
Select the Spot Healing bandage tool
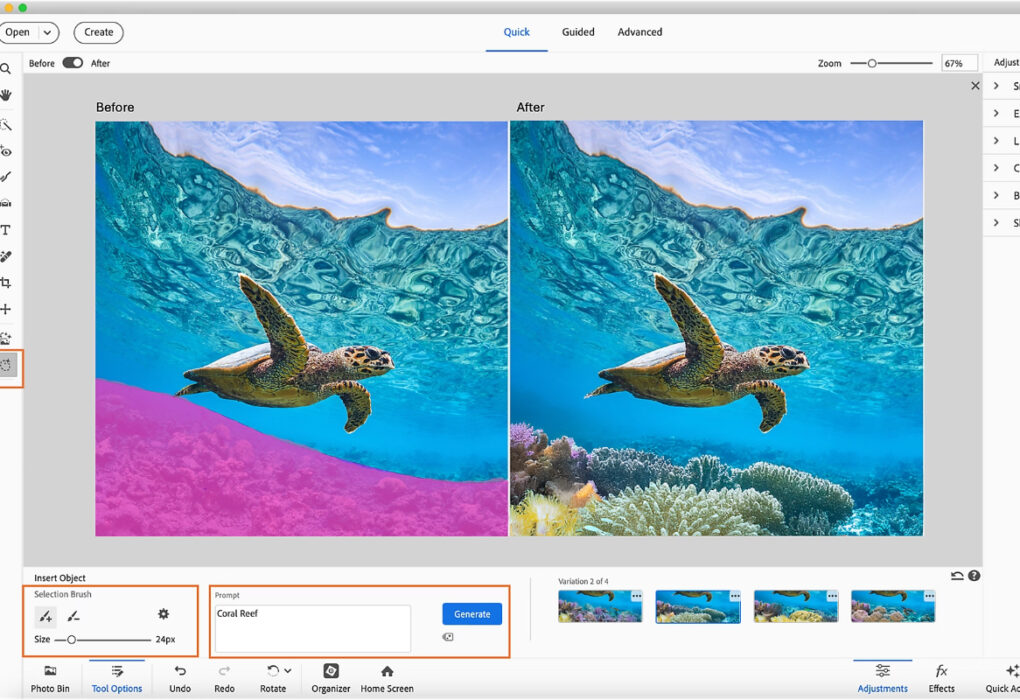point(6,256)
